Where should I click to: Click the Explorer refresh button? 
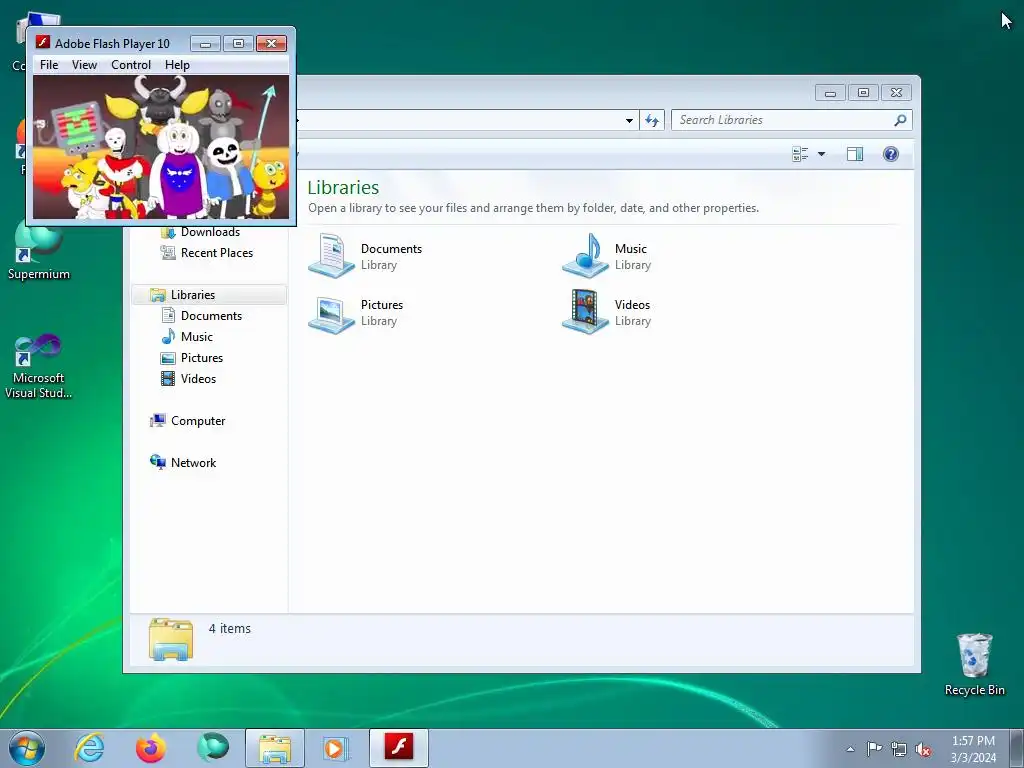pyautogui.click(x=652, y=120)
